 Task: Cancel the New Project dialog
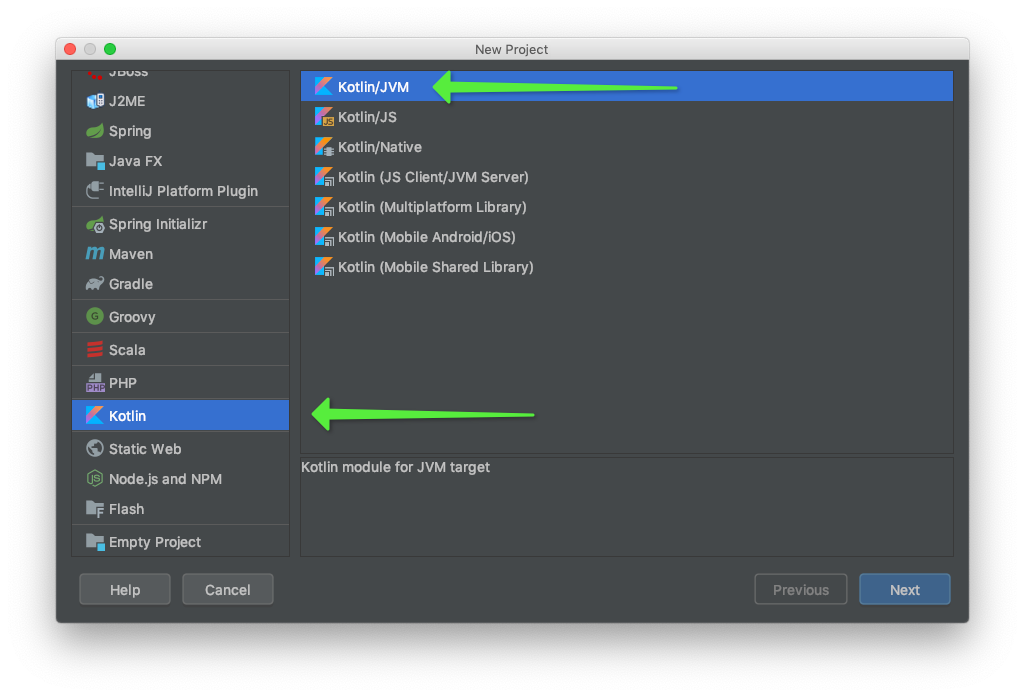[227, 590]
